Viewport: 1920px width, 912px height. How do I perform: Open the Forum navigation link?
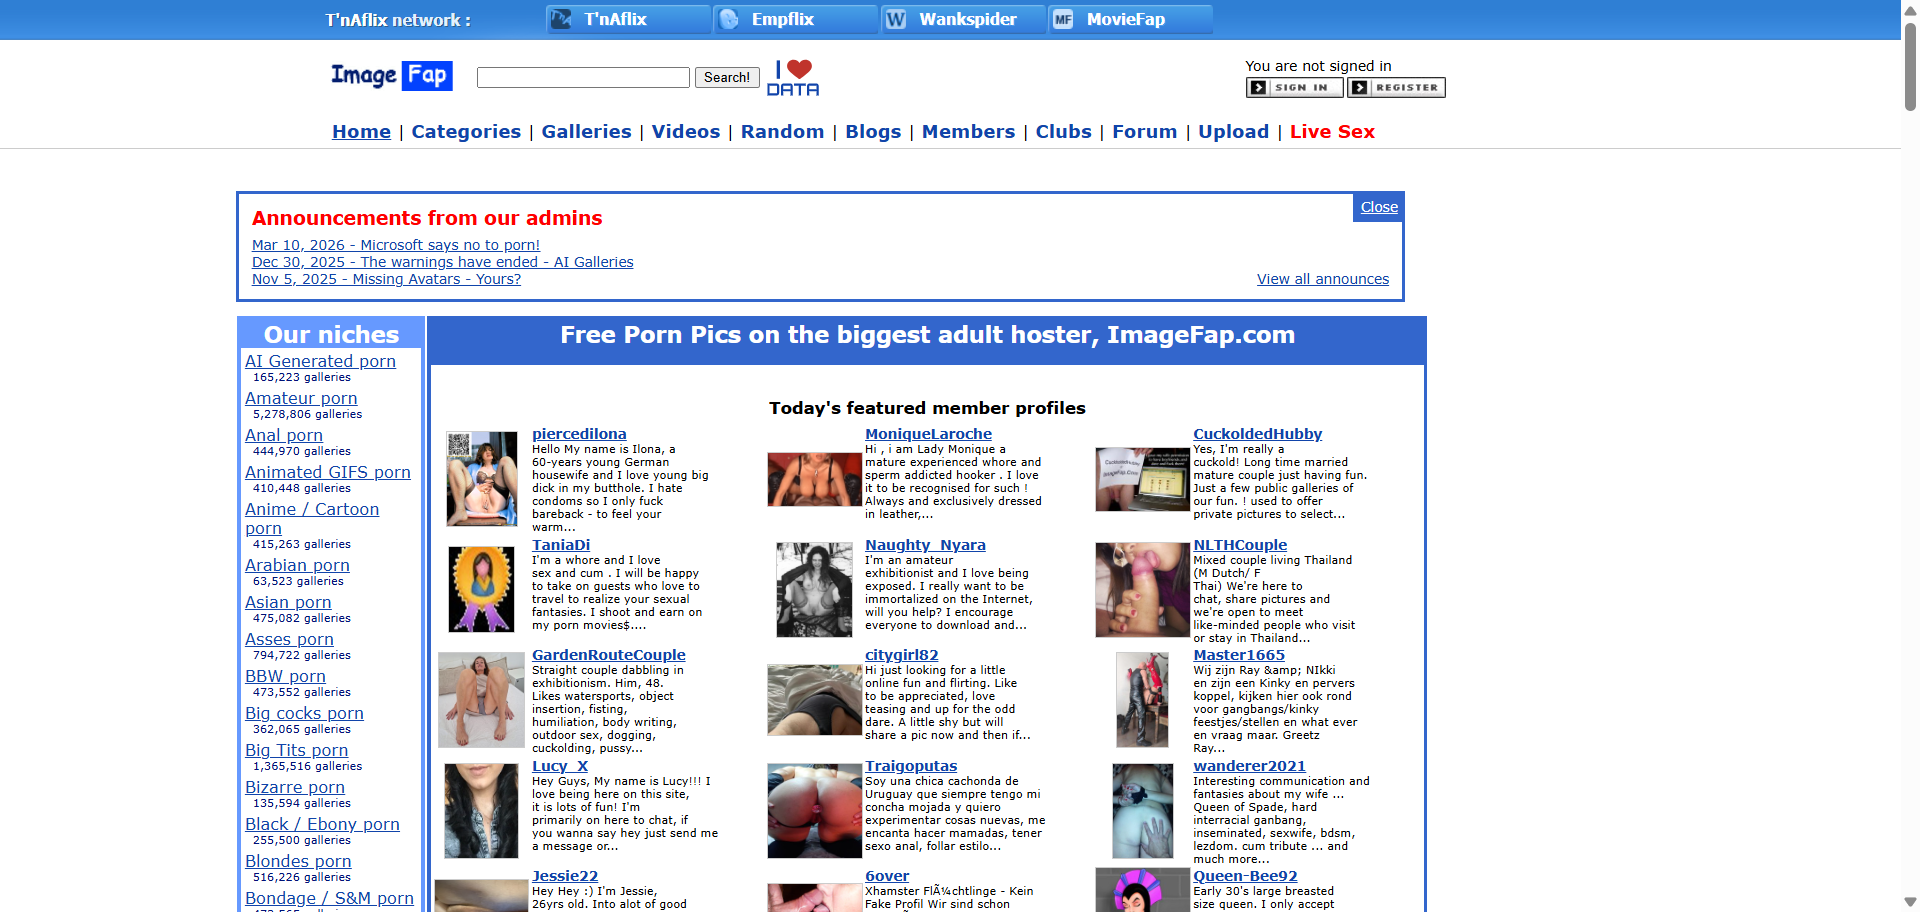coord(1144,131)
